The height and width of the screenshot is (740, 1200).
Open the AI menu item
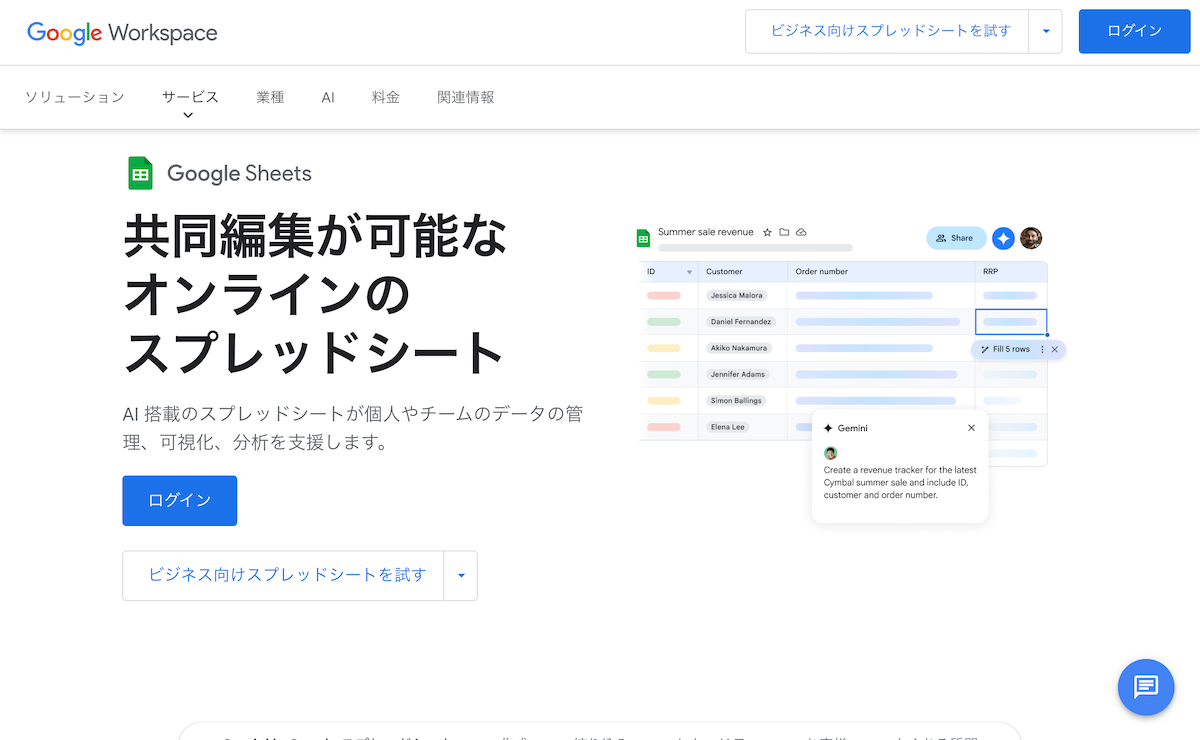328,97
